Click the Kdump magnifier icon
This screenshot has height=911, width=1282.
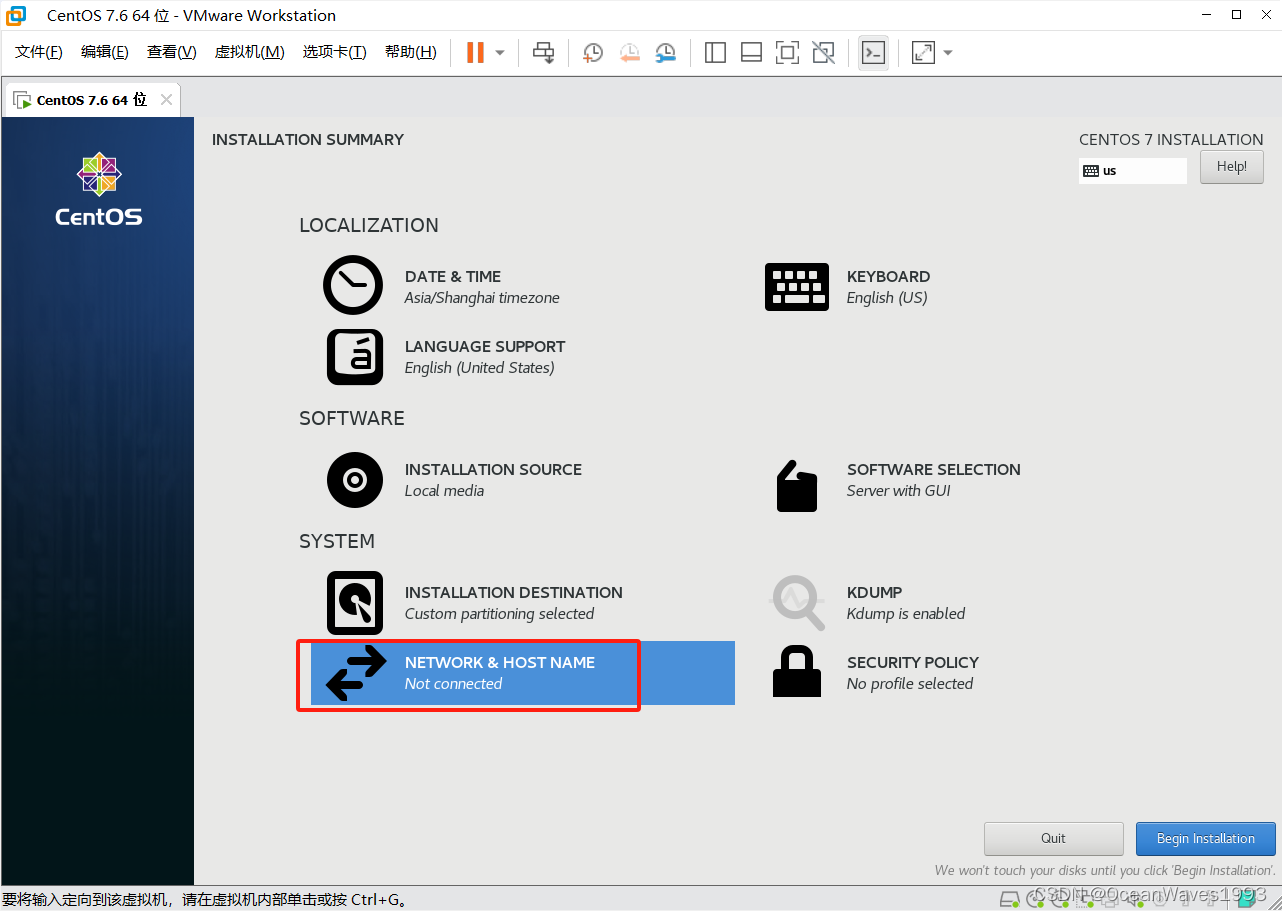tap(798, 602)
